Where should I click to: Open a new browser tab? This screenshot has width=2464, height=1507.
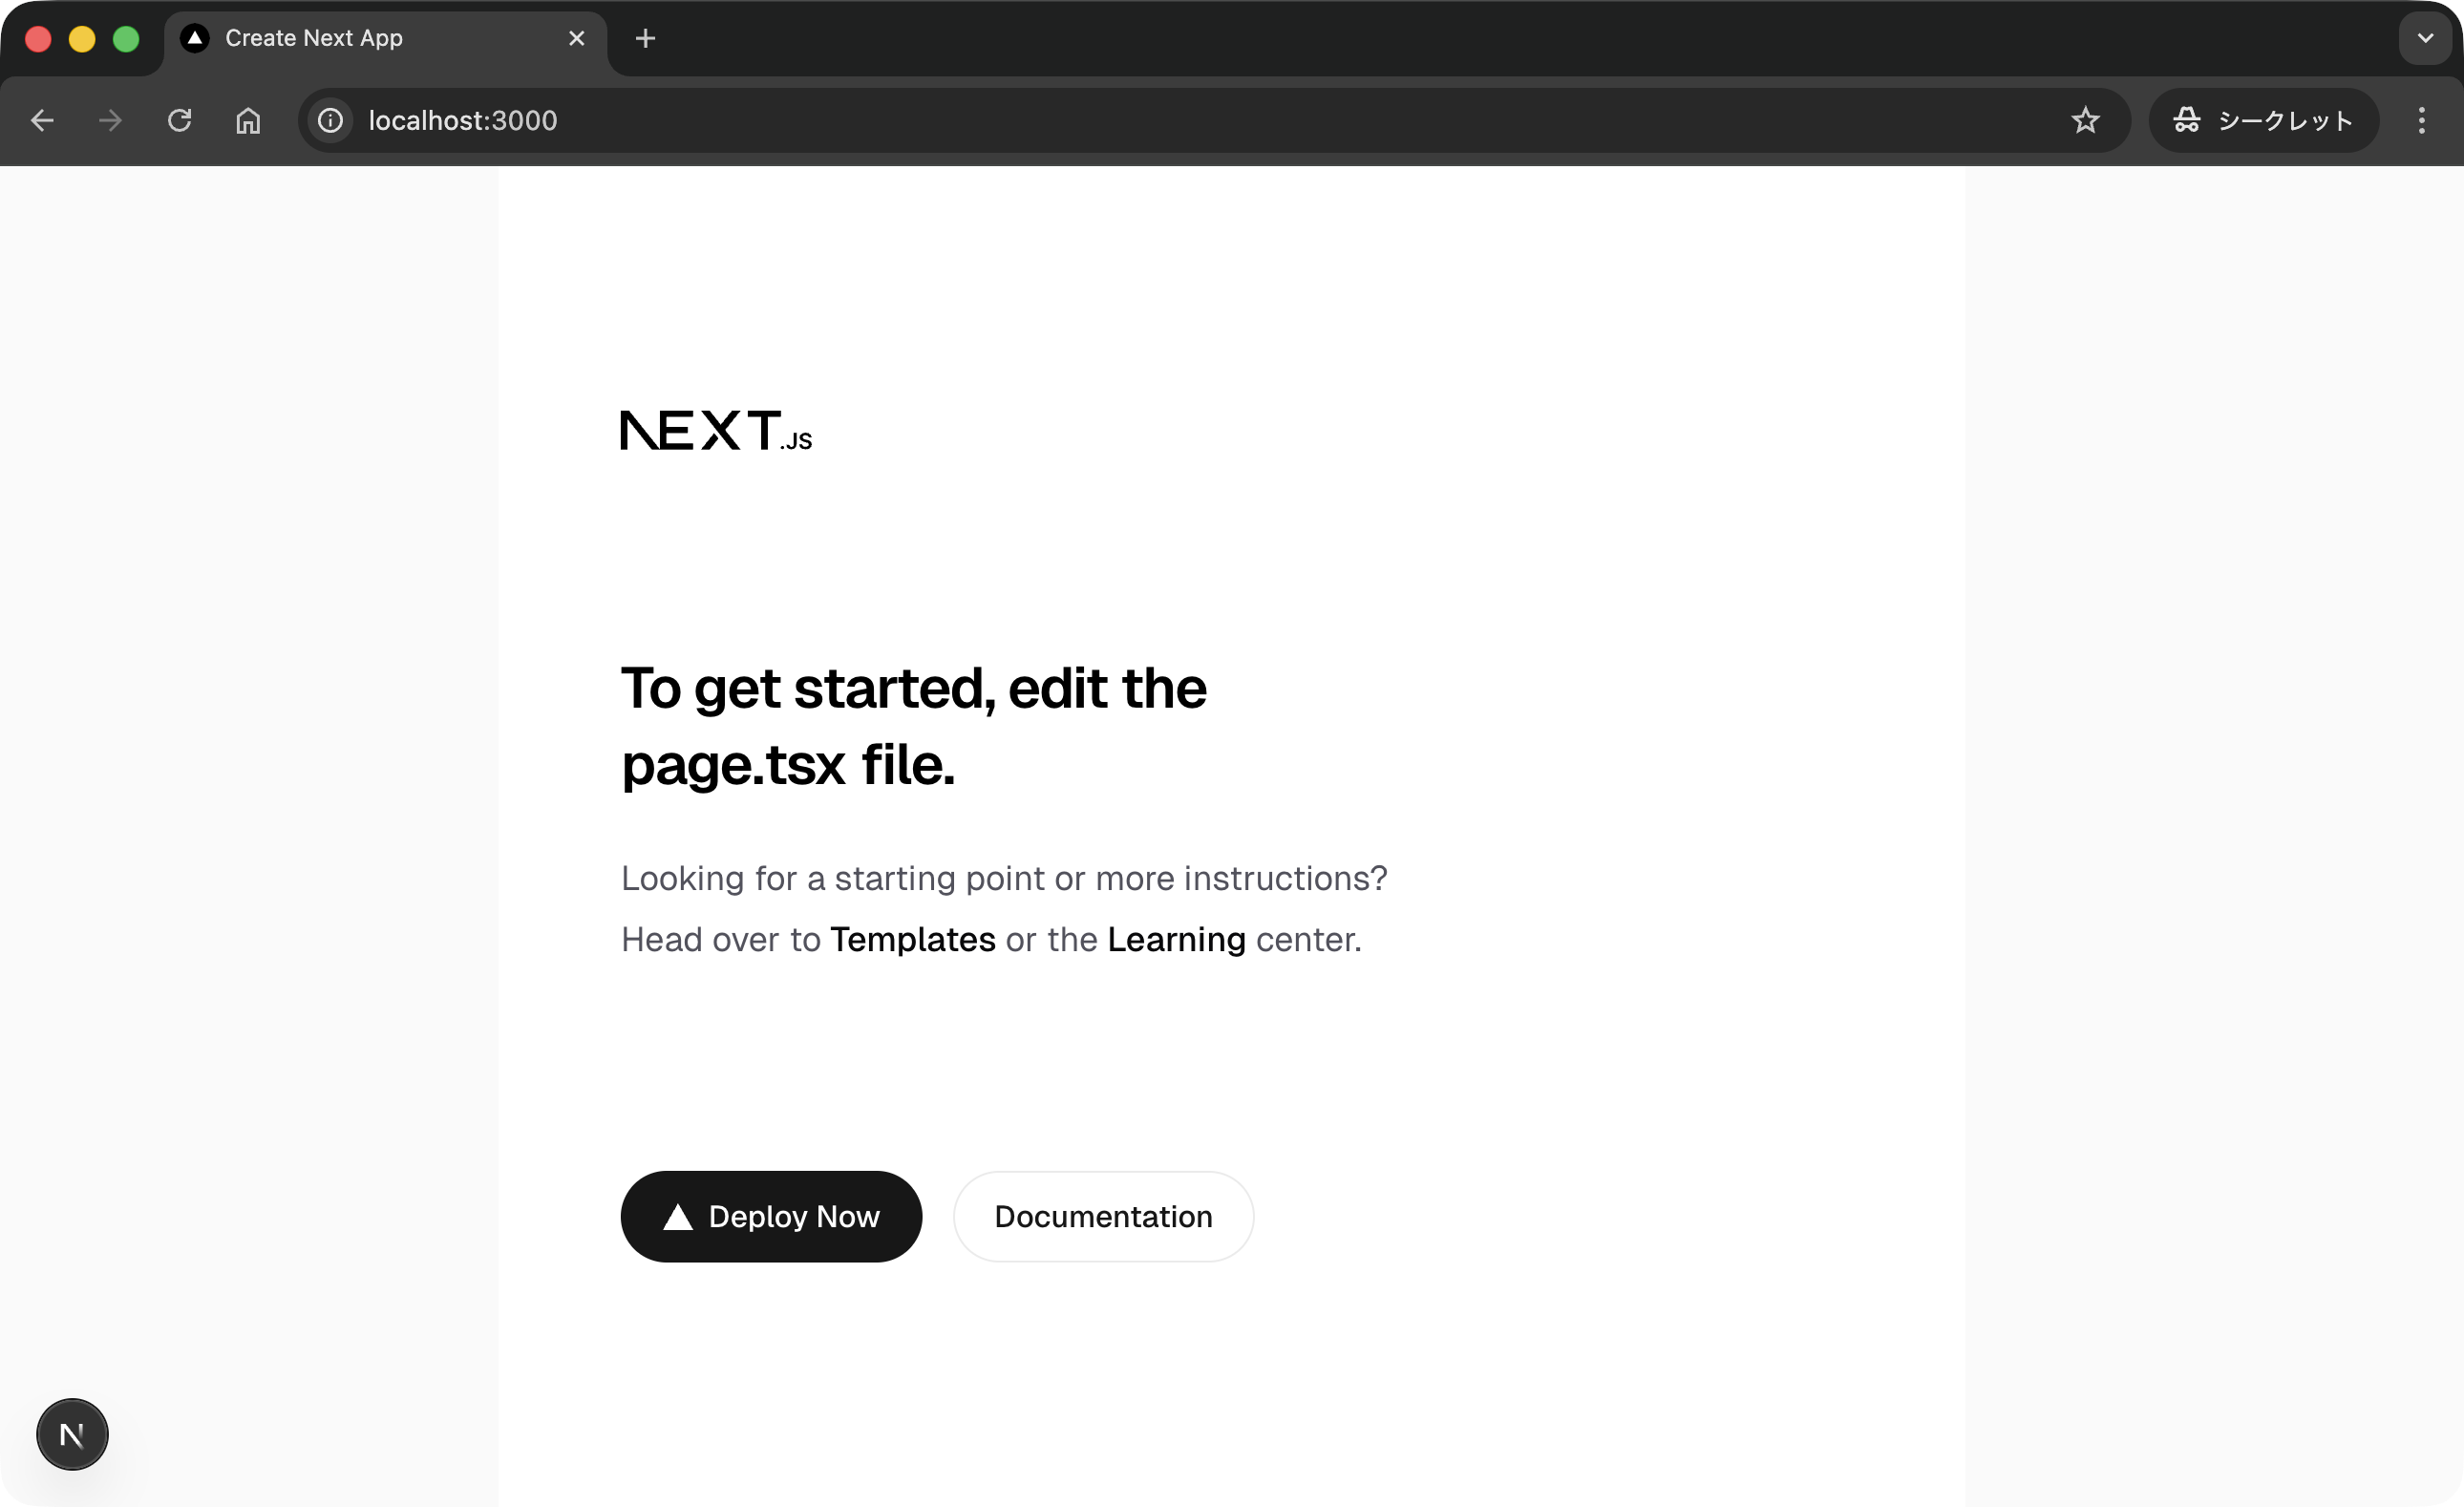tap(645, 38)
